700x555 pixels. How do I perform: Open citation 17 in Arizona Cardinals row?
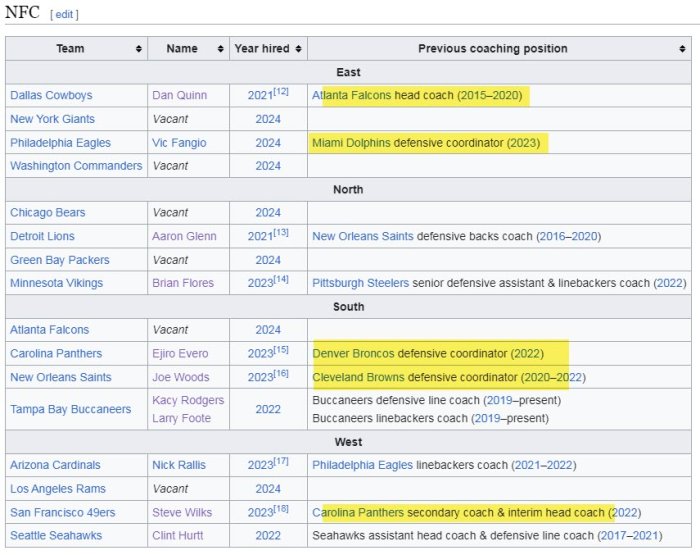(x=281, y=461)
